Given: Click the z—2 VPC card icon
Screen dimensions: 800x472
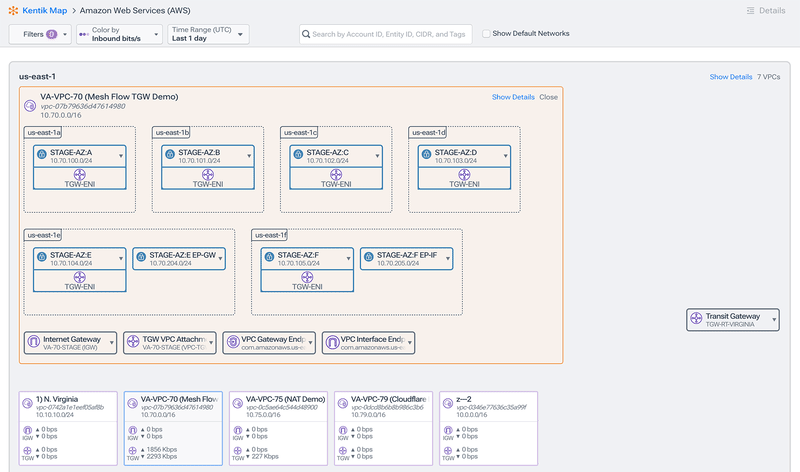Looking at the screenshot, I should (x=447, y=403).
